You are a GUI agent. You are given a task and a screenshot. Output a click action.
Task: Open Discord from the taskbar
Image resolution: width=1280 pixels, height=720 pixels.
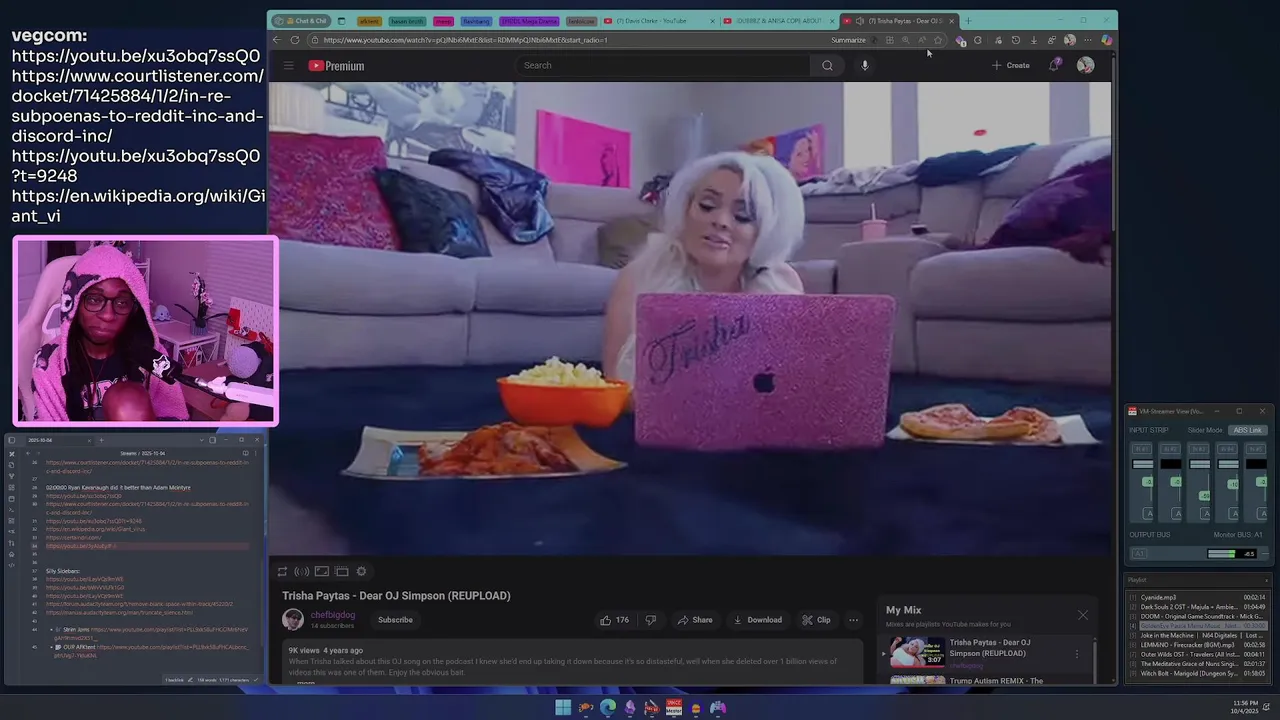point(718,708)
